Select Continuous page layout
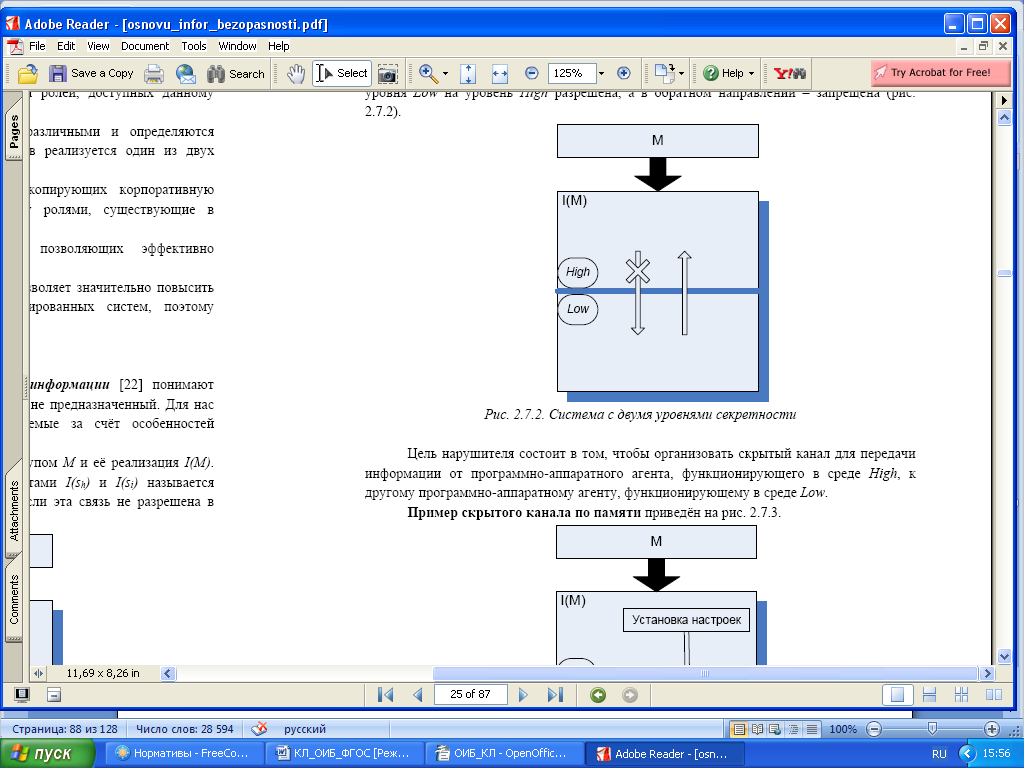The image size is (1024, 768). (929, 695)
